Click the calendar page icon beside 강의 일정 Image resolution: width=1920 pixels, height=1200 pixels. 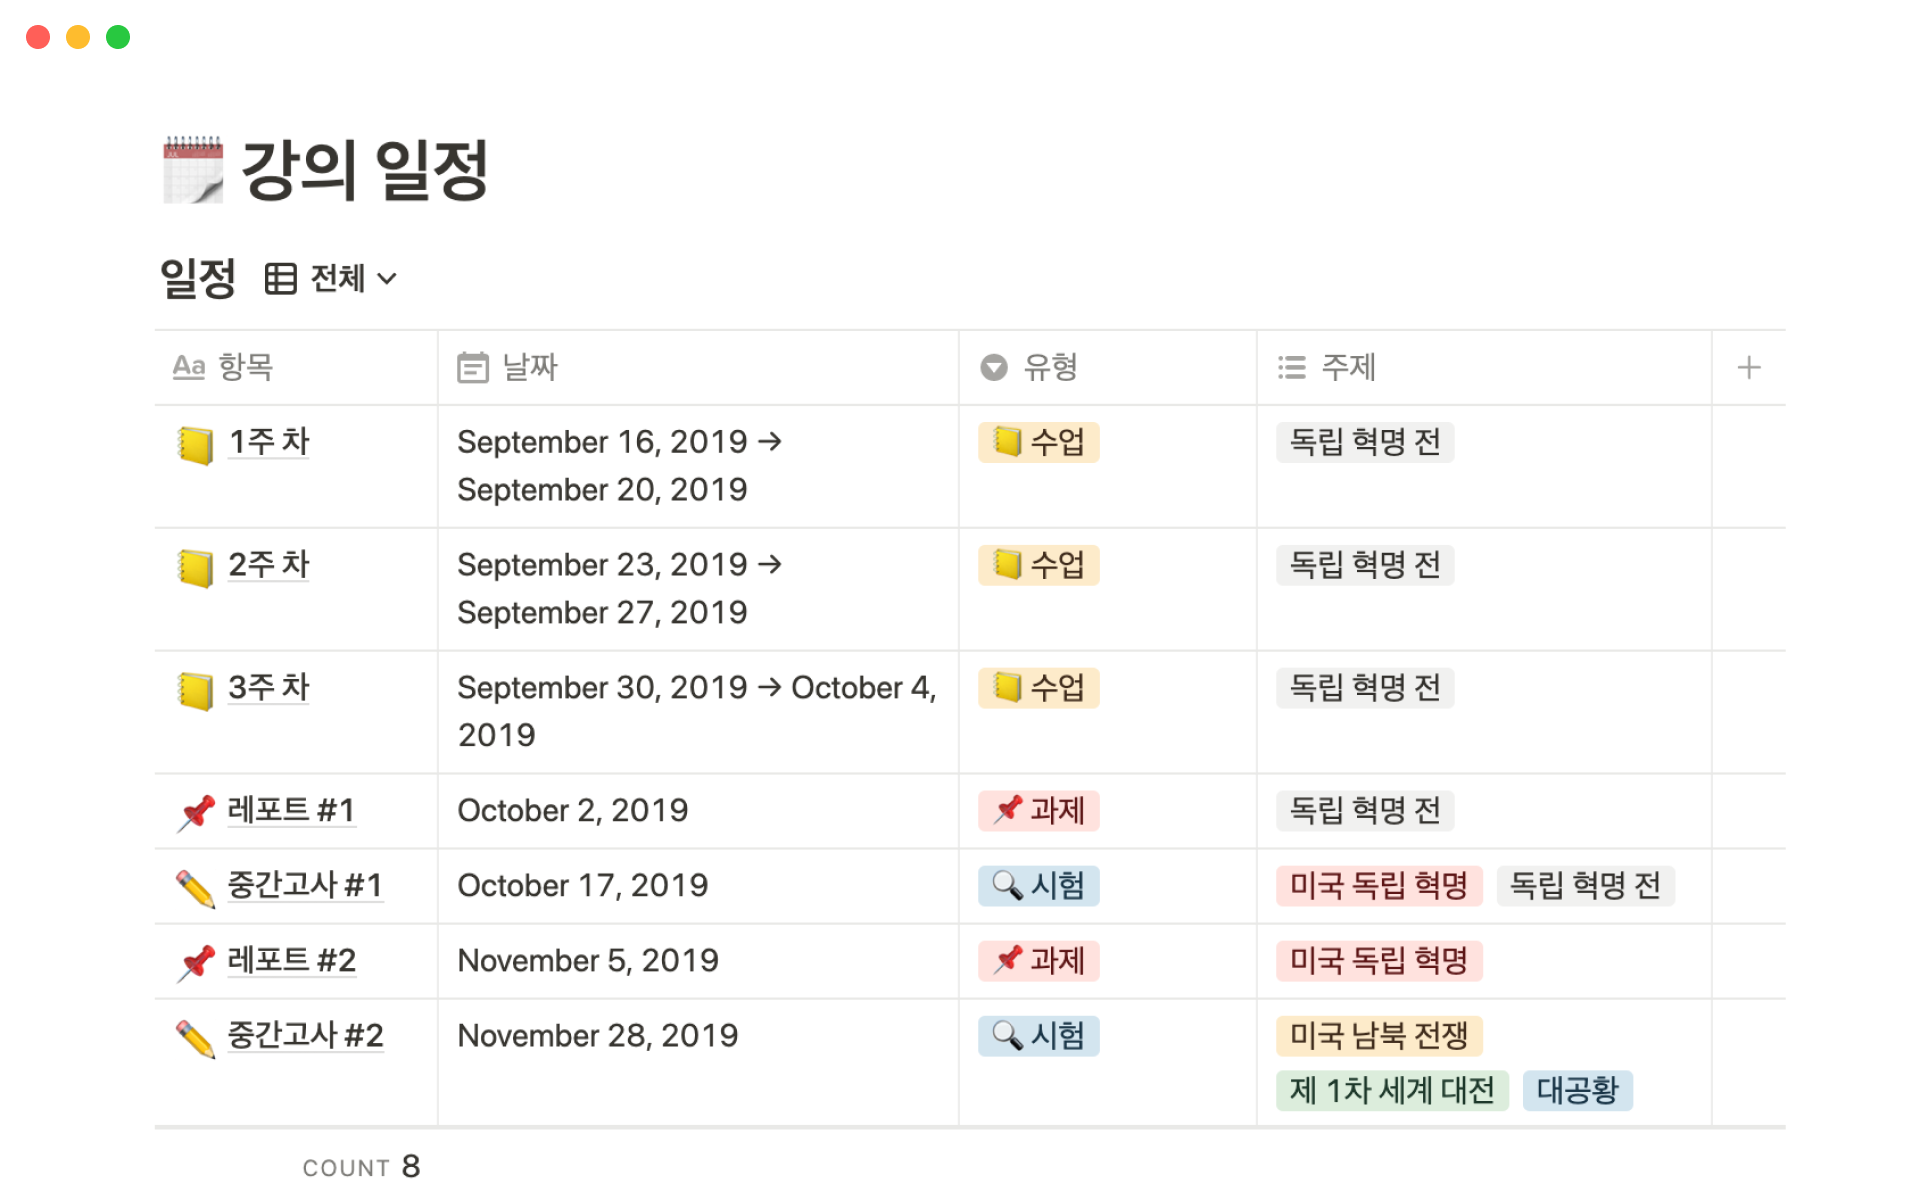pyautogui.click(x=193, y=170)
